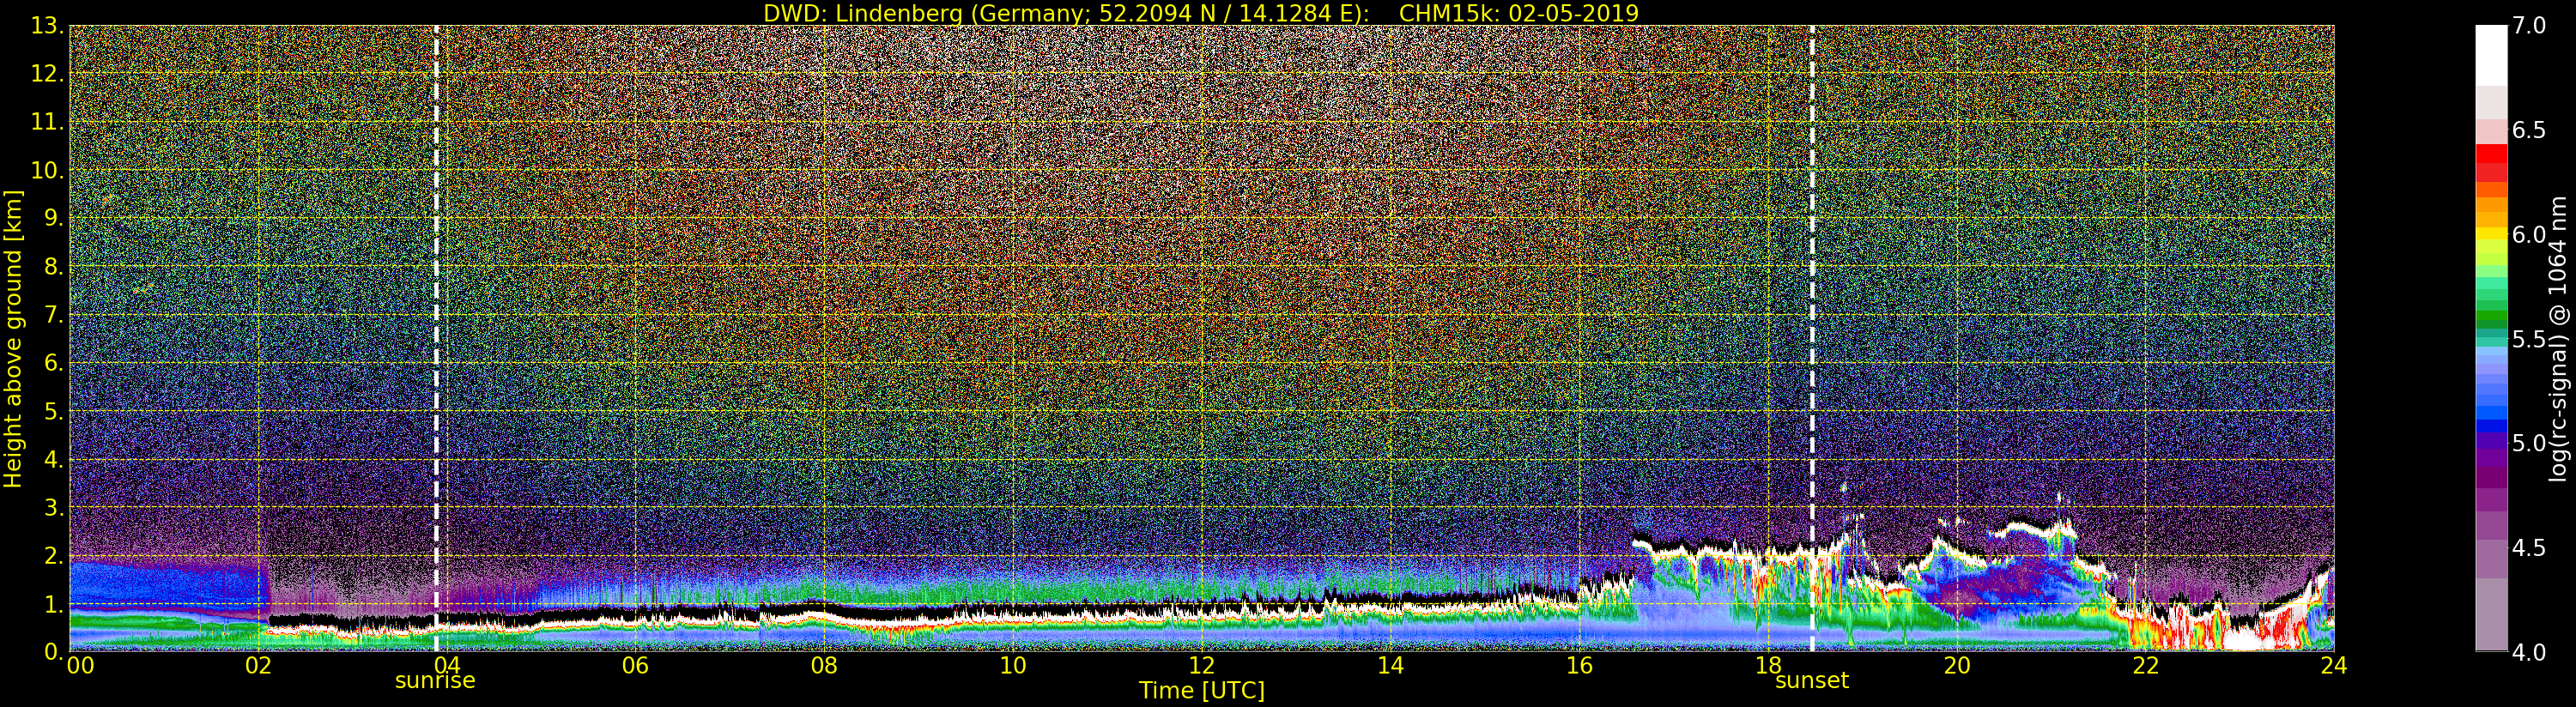Click the height tick label "2."
This screenshot has height=707, width=2576.
(54, 555)
